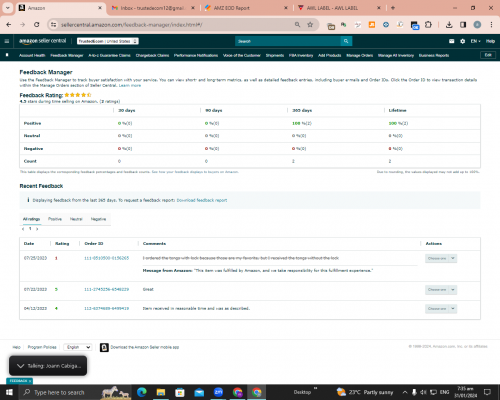Viewport: 500px width, 400px height.
Task: Click the zoom magnifier icon in address bar
Action: tap(297, 24)
